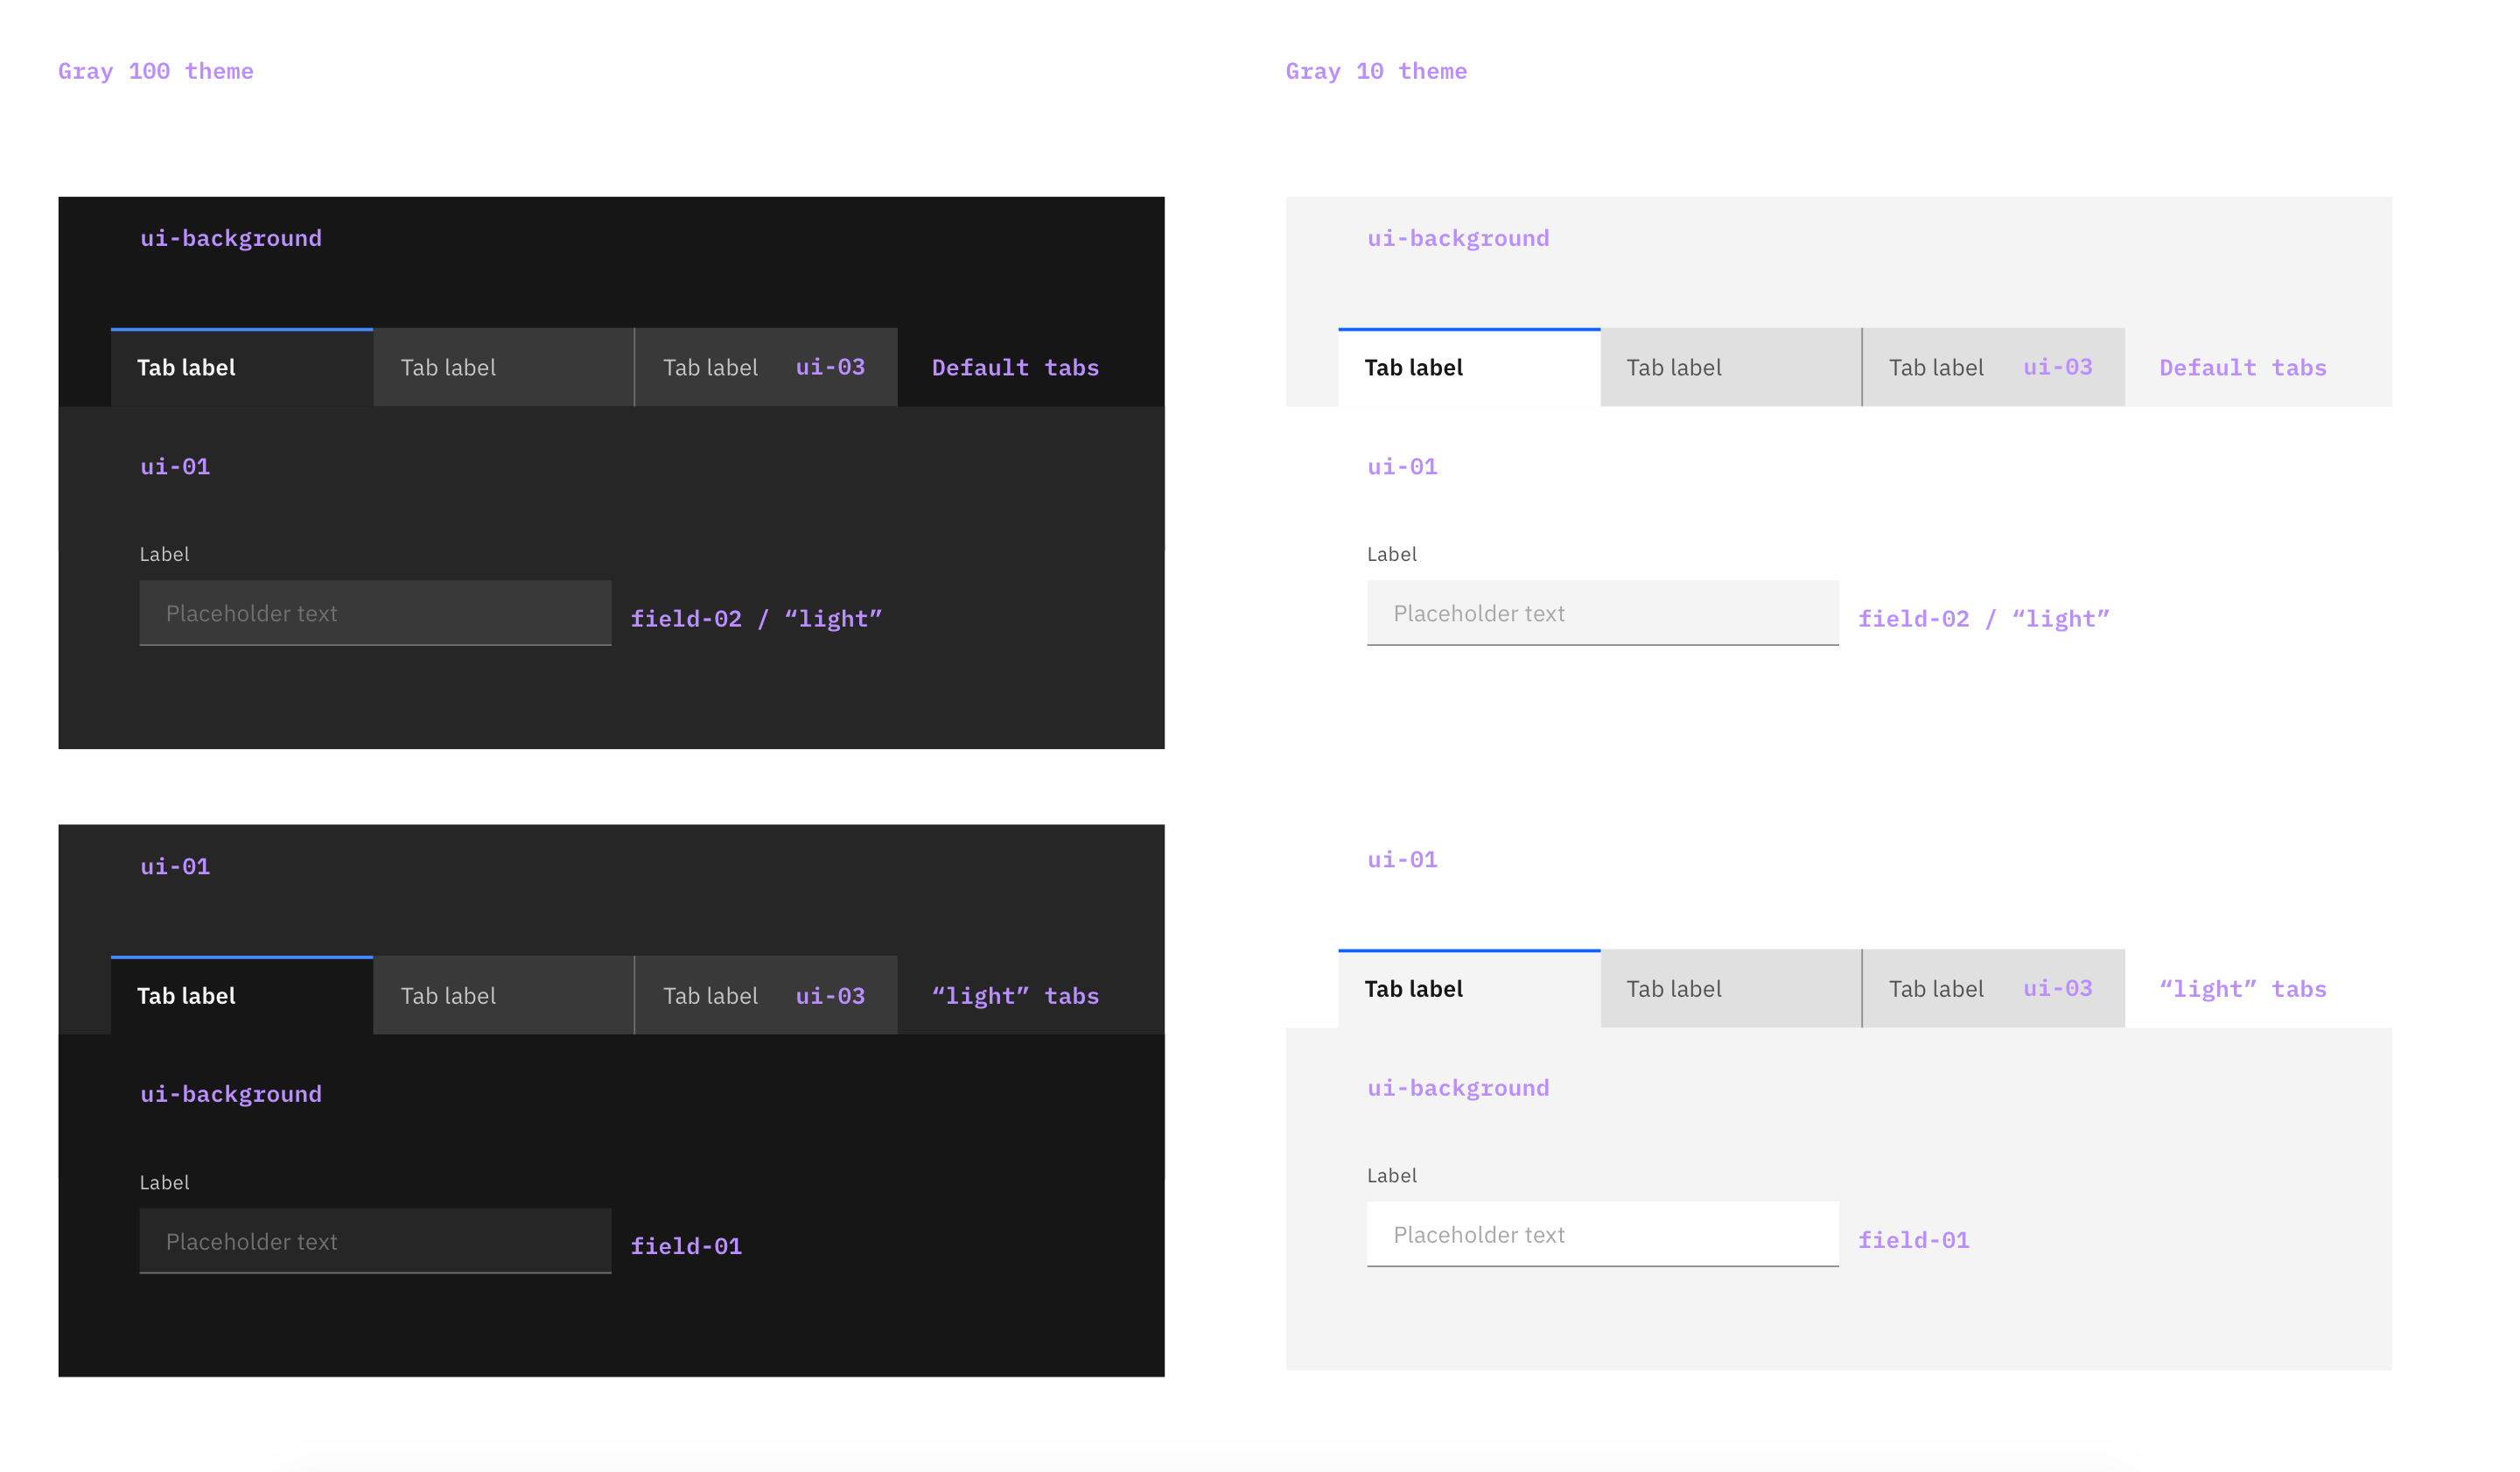This screenshot has width=2520, height=1472.
Task: Click the field-01 placeholder input in Gray 100 theme
Action: (x=374, y=1241)
